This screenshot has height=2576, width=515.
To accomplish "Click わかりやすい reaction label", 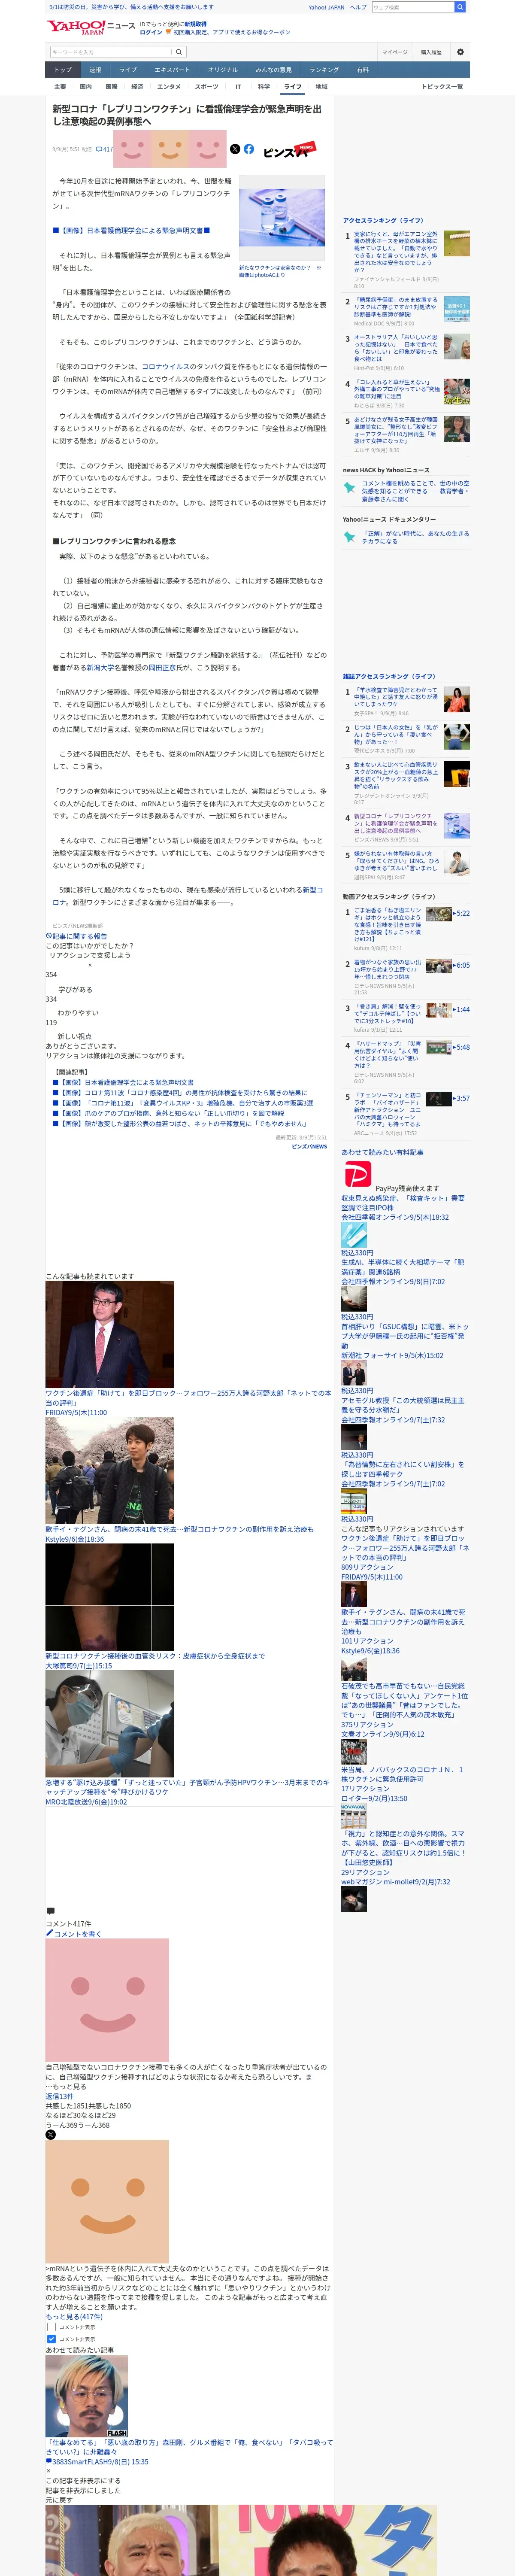I will [78, 1013].
